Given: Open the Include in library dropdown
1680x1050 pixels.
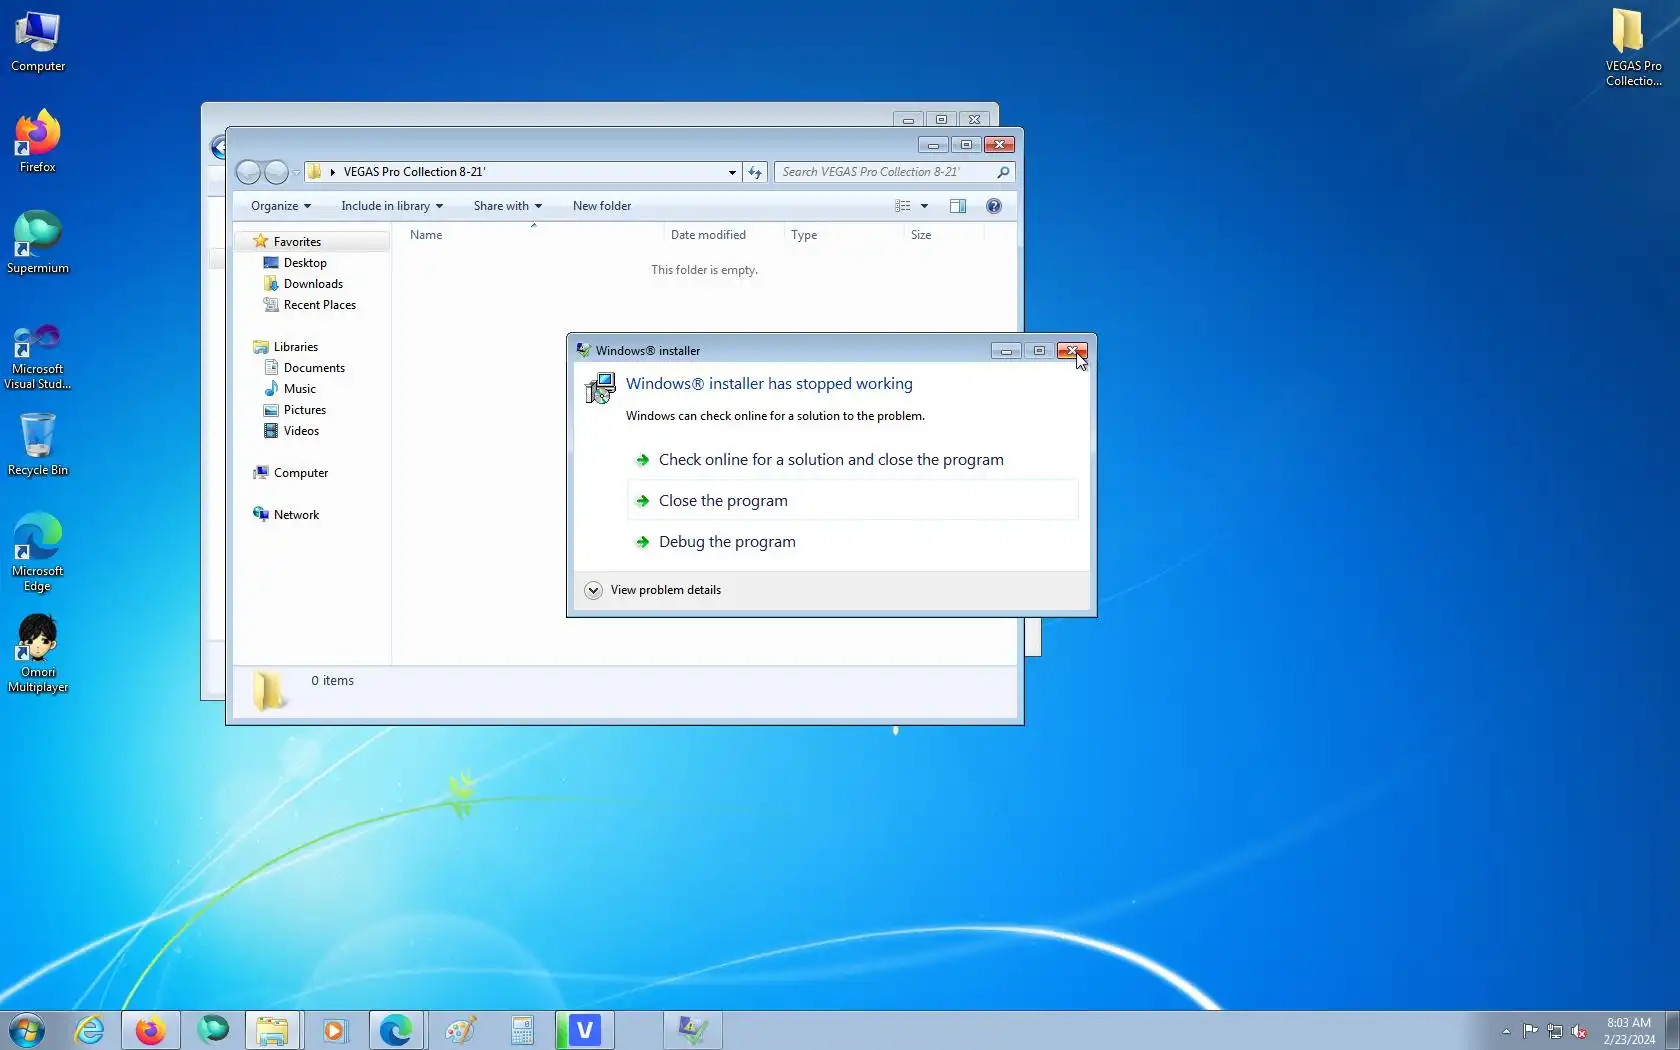Looking at the screenshot, I should click(392, 206).
